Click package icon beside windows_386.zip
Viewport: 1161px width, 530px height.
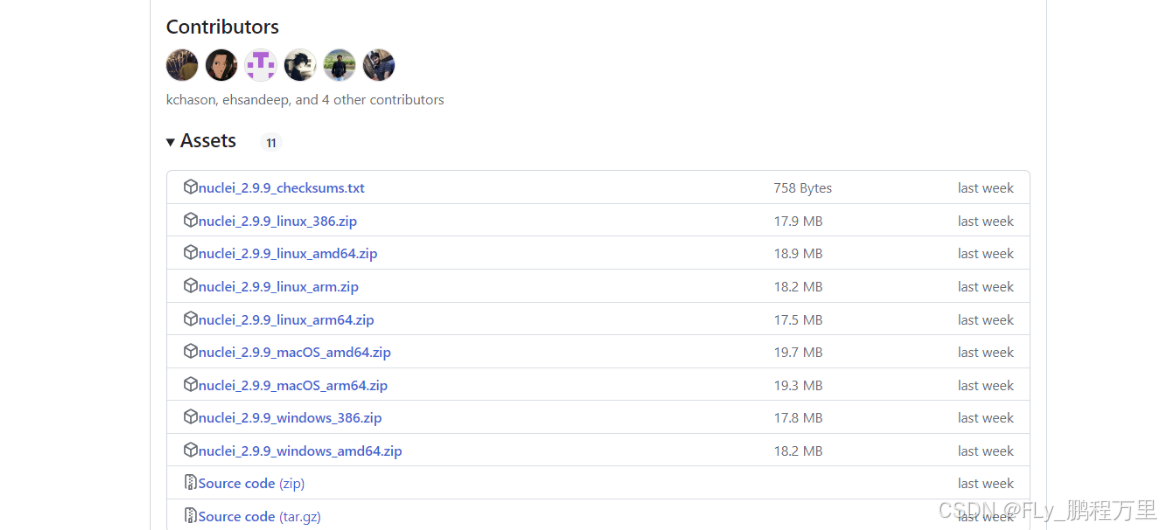[190, 417]
